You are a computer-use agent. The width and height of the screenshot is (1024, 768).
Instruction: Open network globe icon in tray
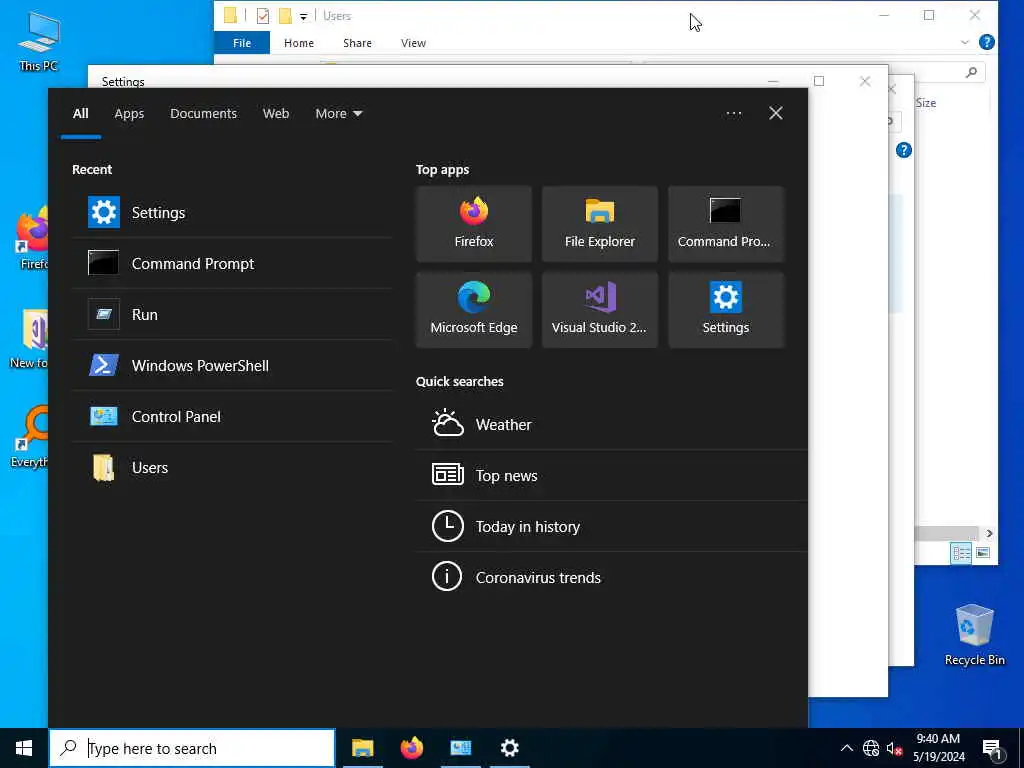(x=871, y=748)
